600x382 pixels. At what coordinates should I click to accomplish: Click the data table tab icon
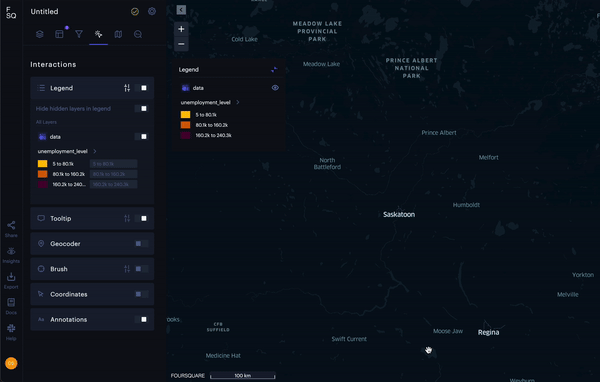pos(59,34)
